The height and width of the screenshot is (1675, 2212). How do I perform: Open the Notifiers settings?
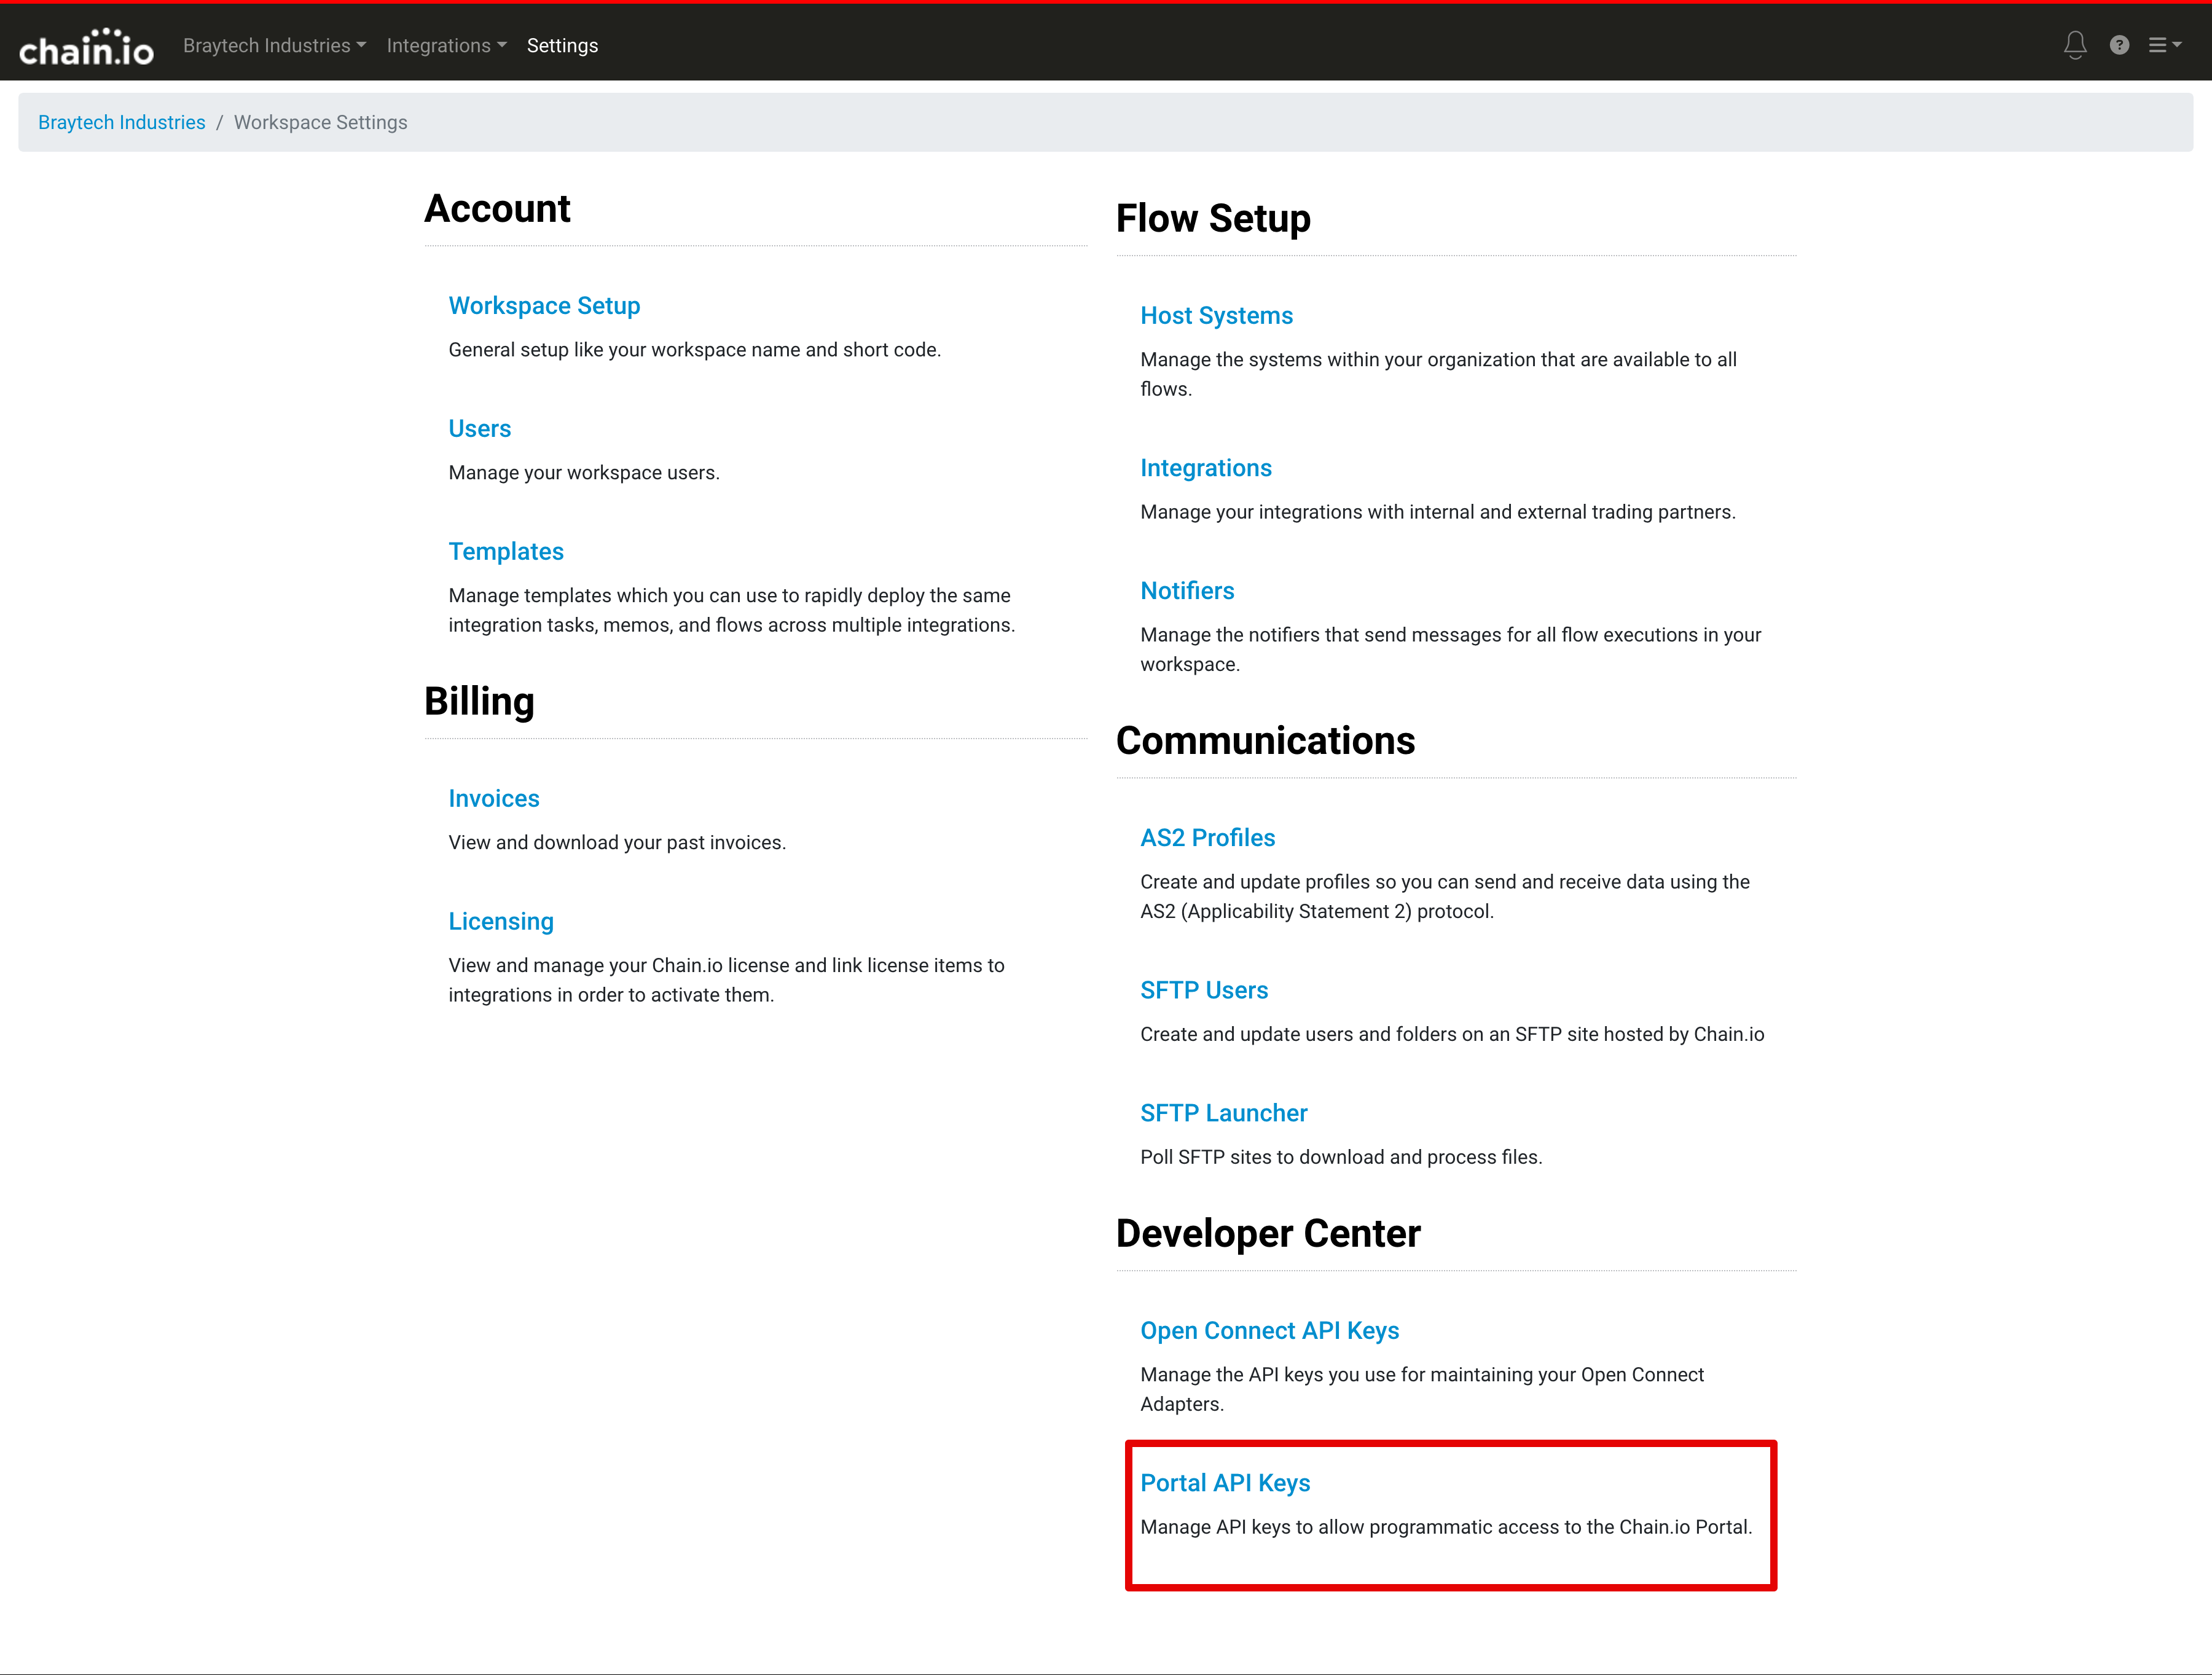pyautogui.click(x=1186, y=592)
